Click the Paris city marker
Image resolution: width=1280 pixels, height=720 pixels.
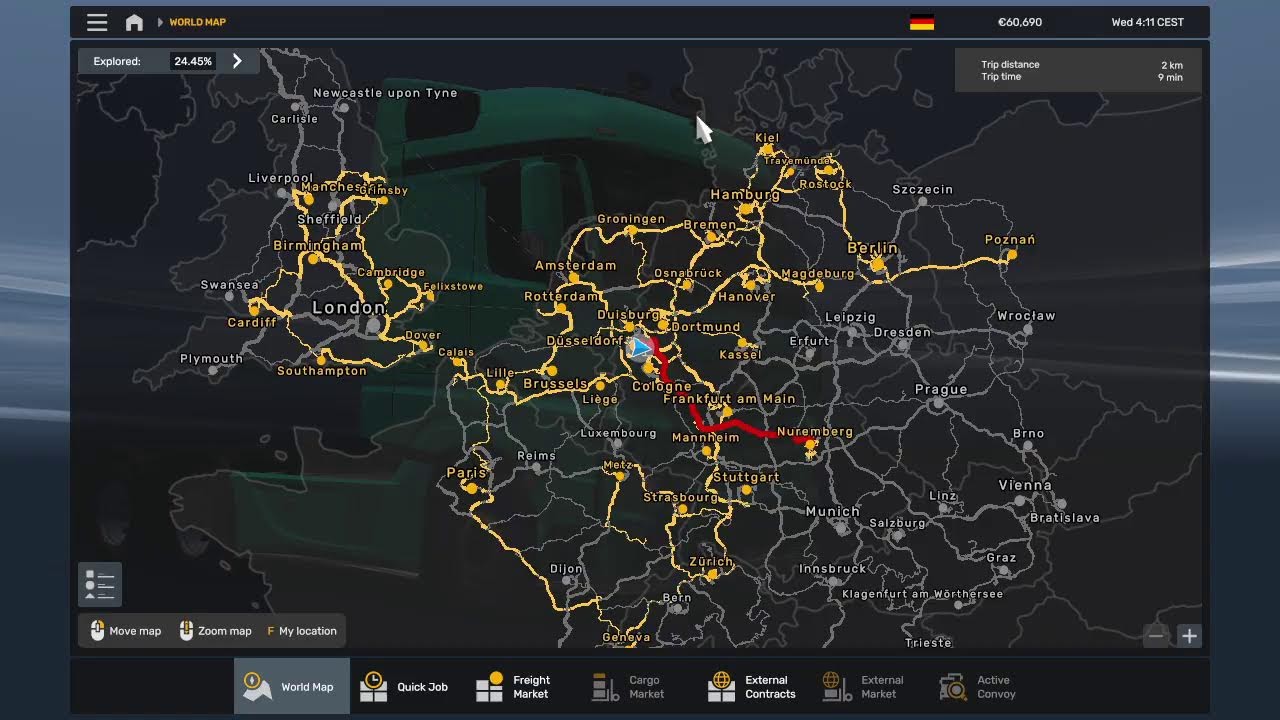[472, 488]
